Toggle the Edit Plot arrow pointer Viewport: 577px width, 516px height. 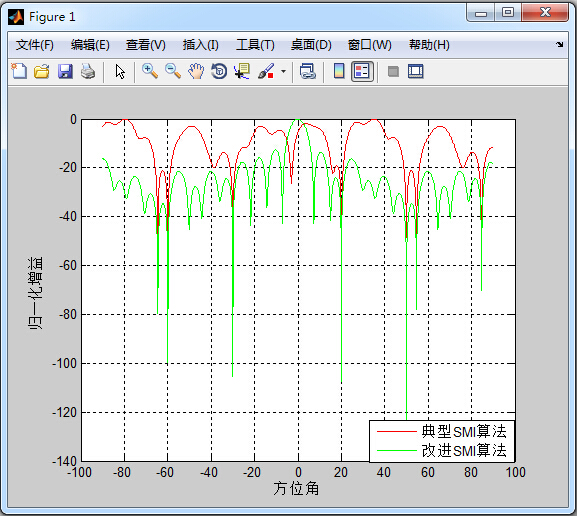(x=120, y=71)
